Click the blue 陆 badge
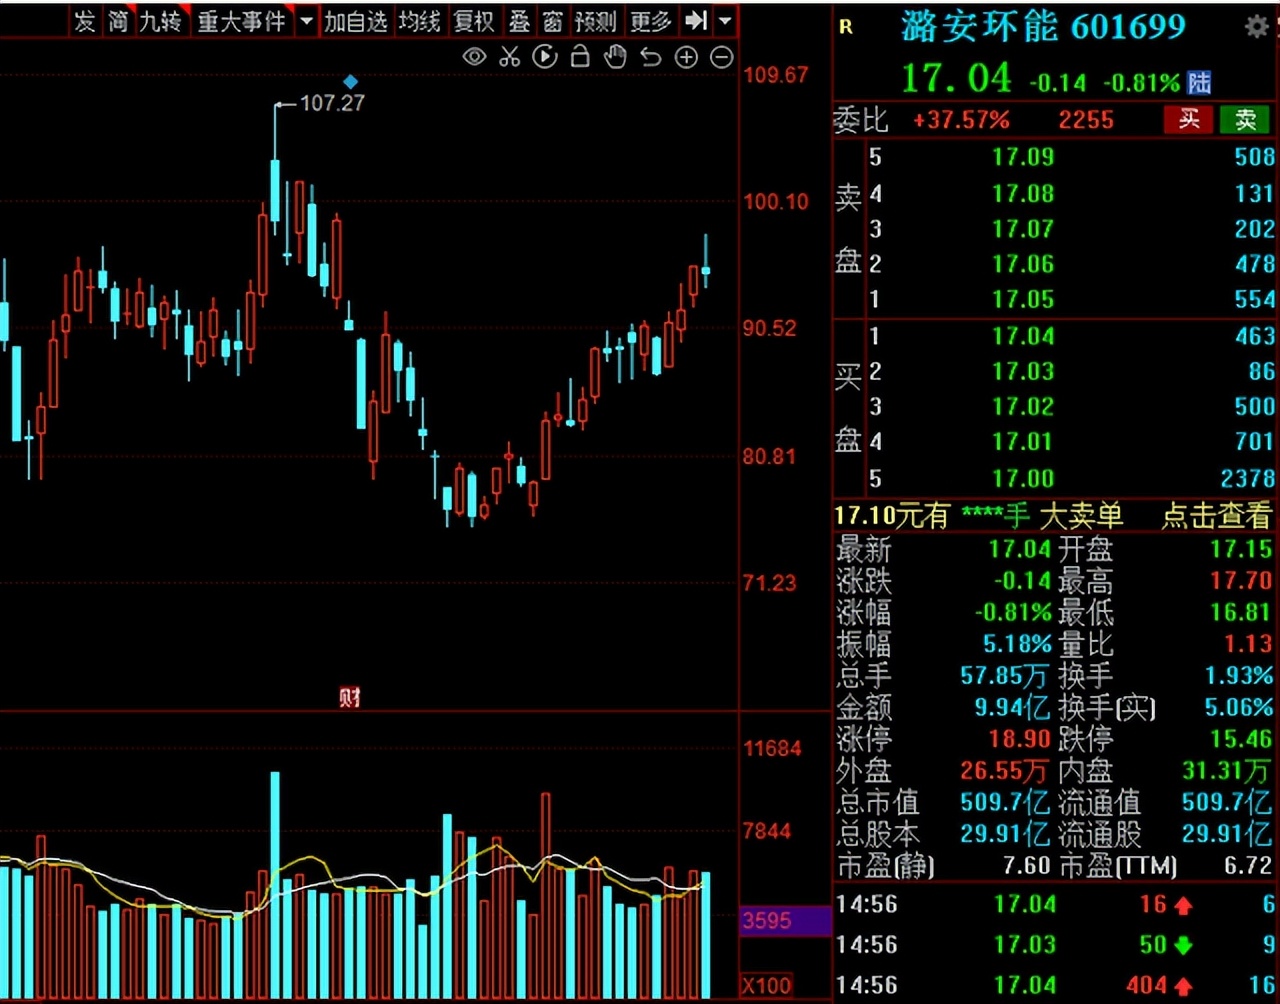The image size is (1280, 1004). pos(1199,82)
